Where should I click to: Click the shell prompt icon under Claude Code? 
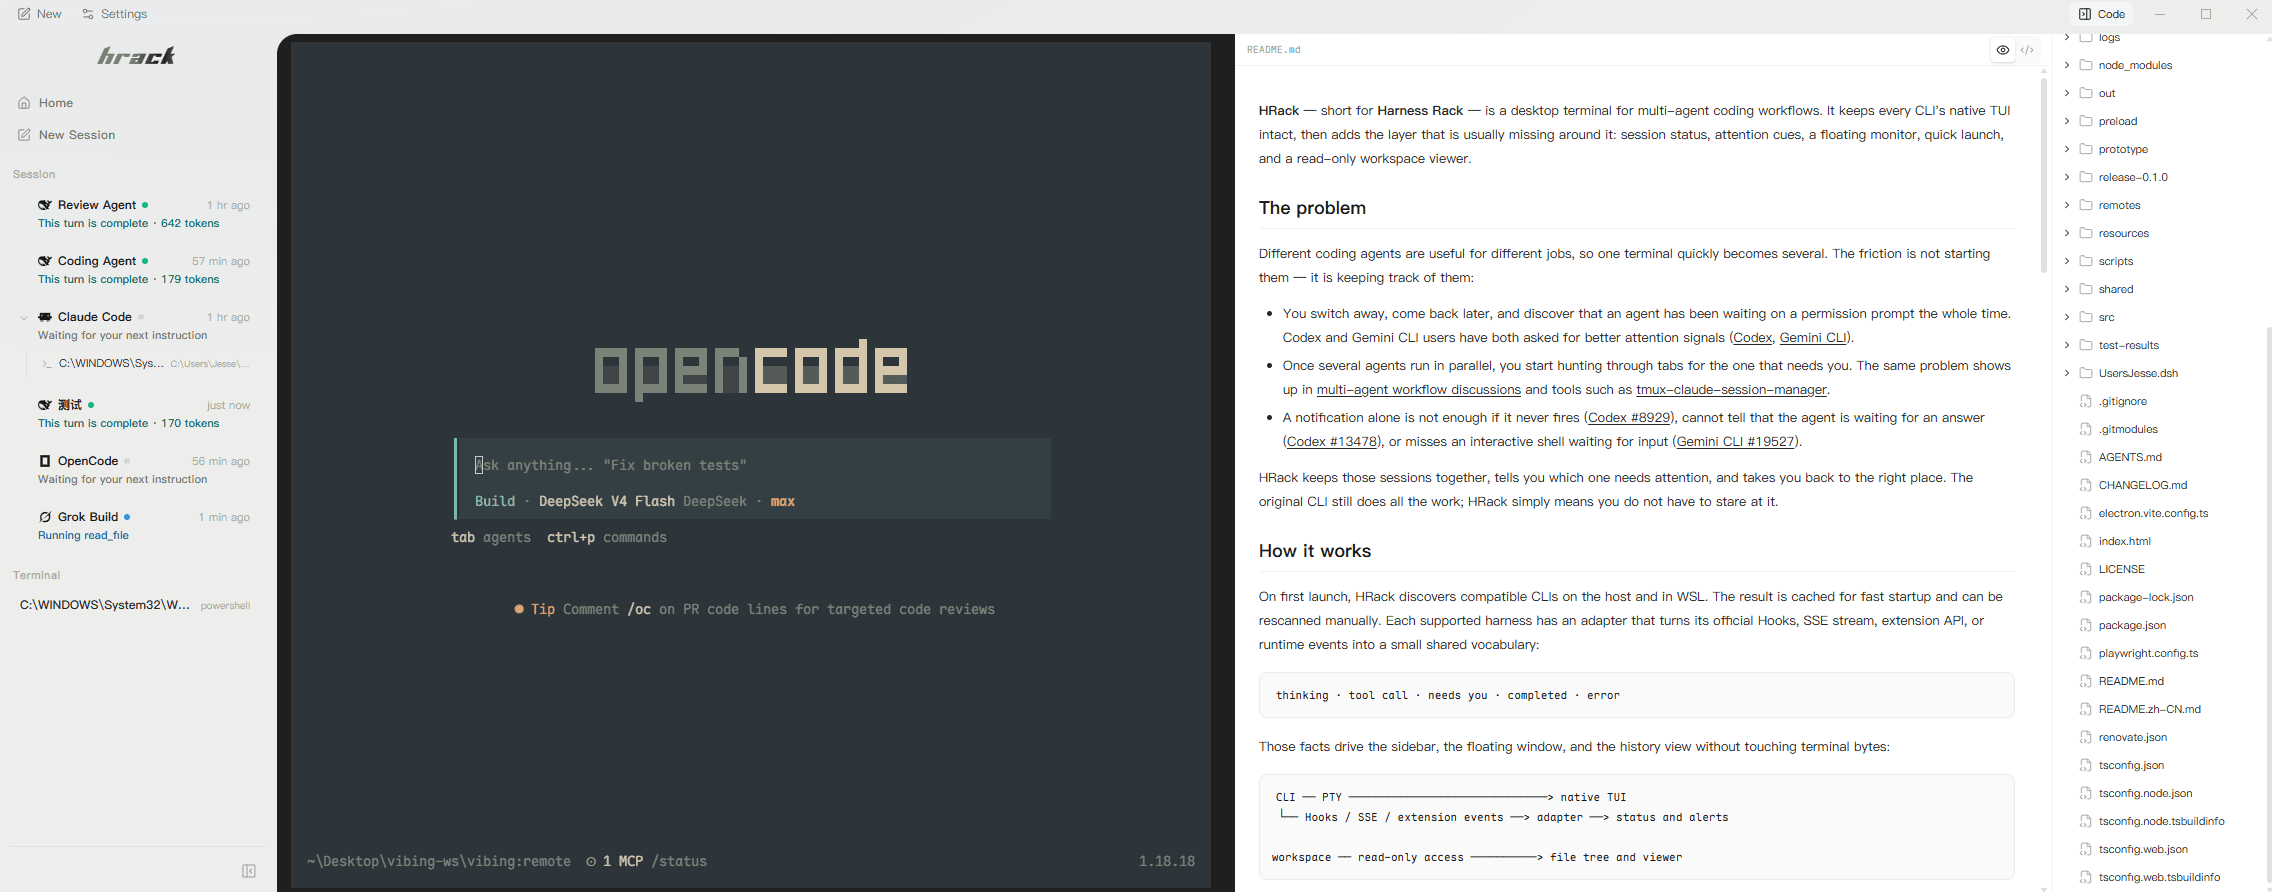click(47, 364)
